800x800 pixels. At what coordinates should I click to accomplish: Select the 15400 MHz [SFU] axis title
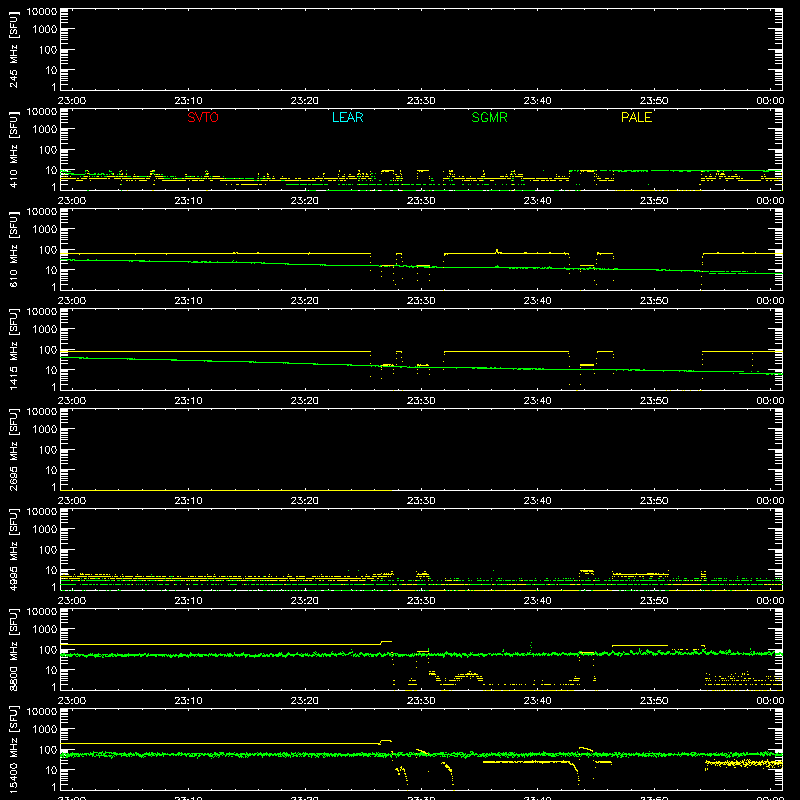(14, 749)
